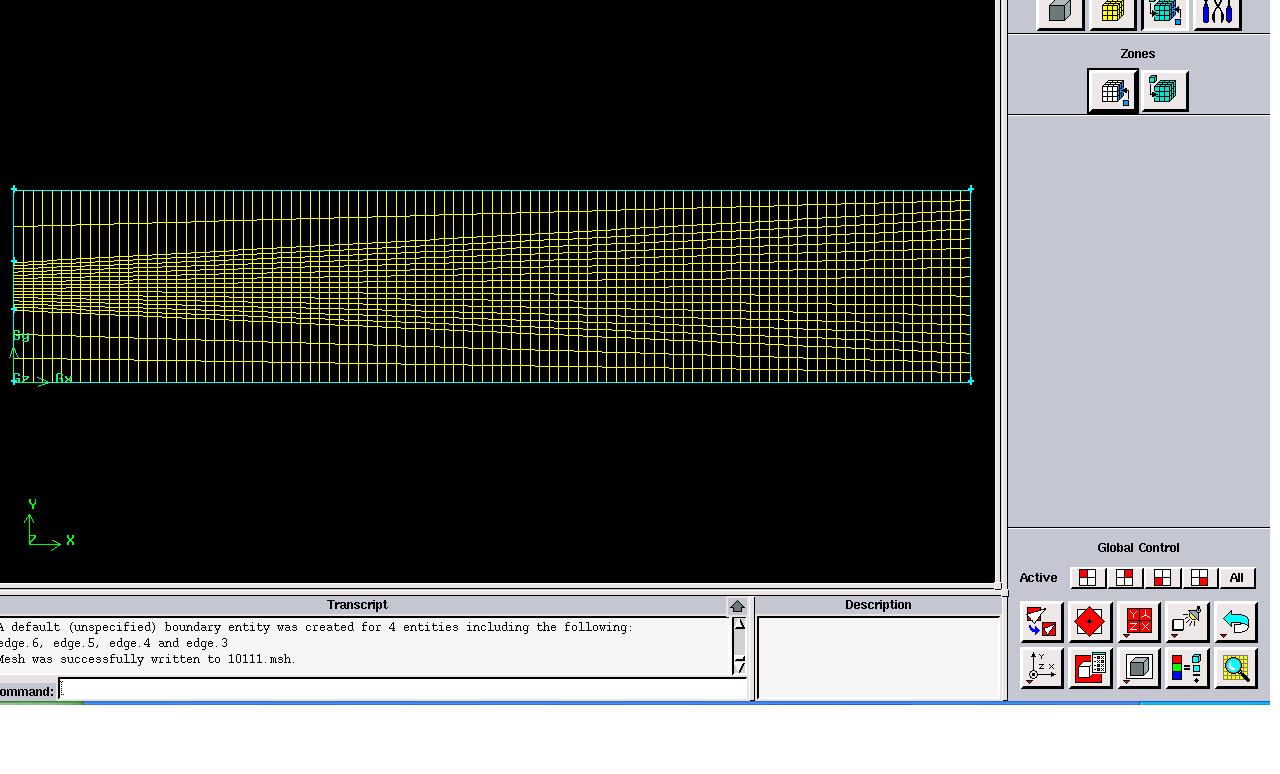Viewport: 1280px width, 774px height.
Task: Click the top-right corner vertex of the mesh
Action: tap(971, 189)
